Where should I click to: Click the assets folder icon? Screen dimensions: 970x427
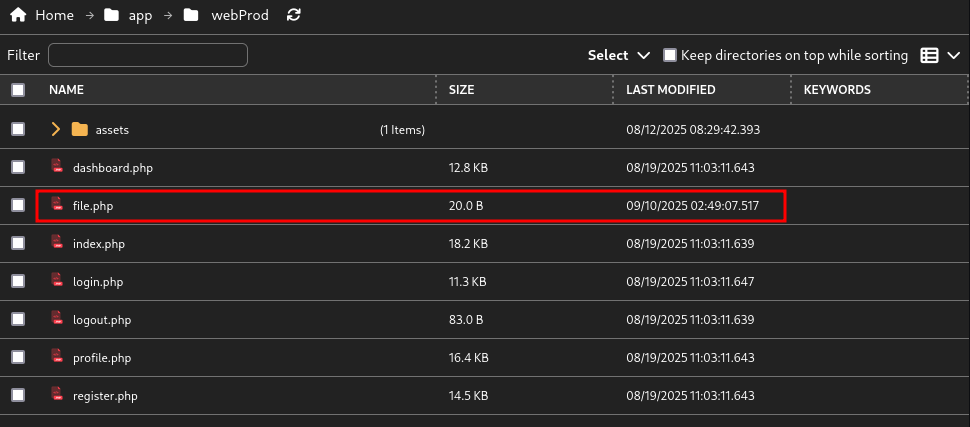coord(79,129)
